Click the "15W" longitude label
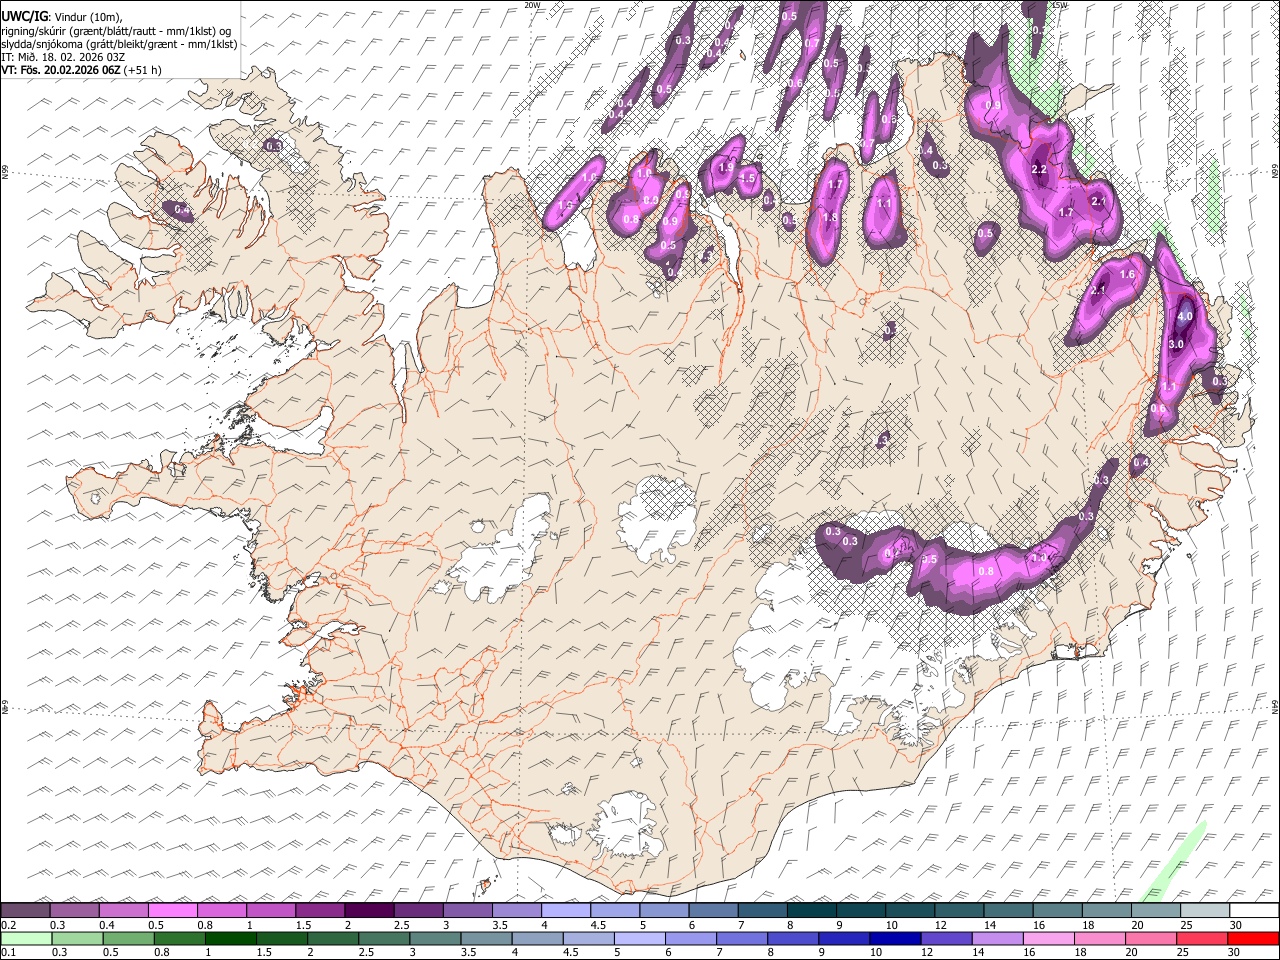The width and height of the screenshot is (1280, 960). pos(1061,5)
